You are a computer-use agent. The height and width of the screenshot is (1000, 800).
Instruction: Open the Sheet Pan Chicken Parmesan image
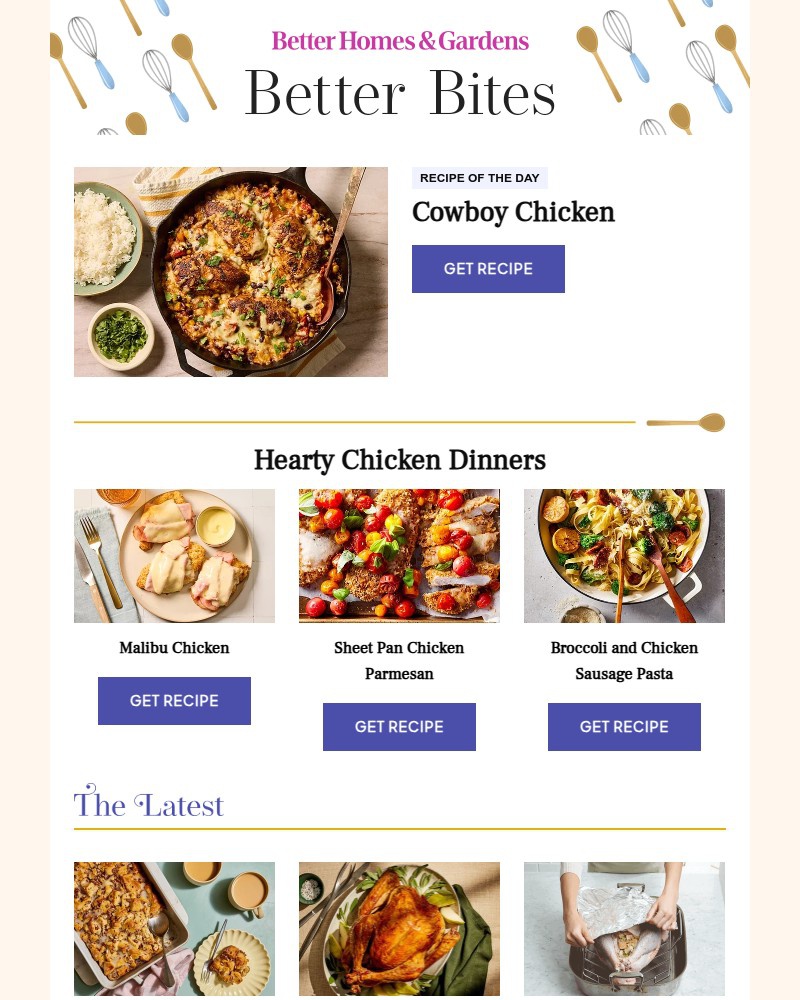click(x=399, y=555)
